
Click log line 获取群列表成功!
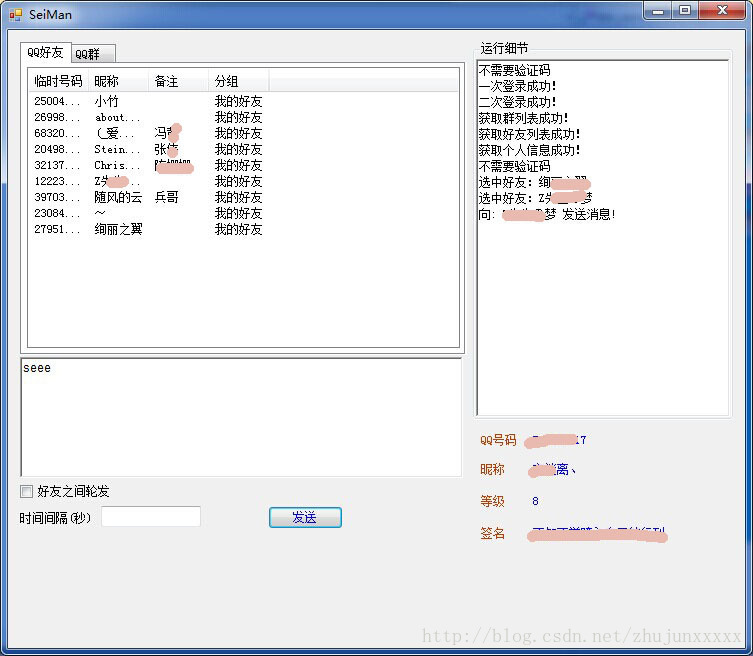[523, 118]
